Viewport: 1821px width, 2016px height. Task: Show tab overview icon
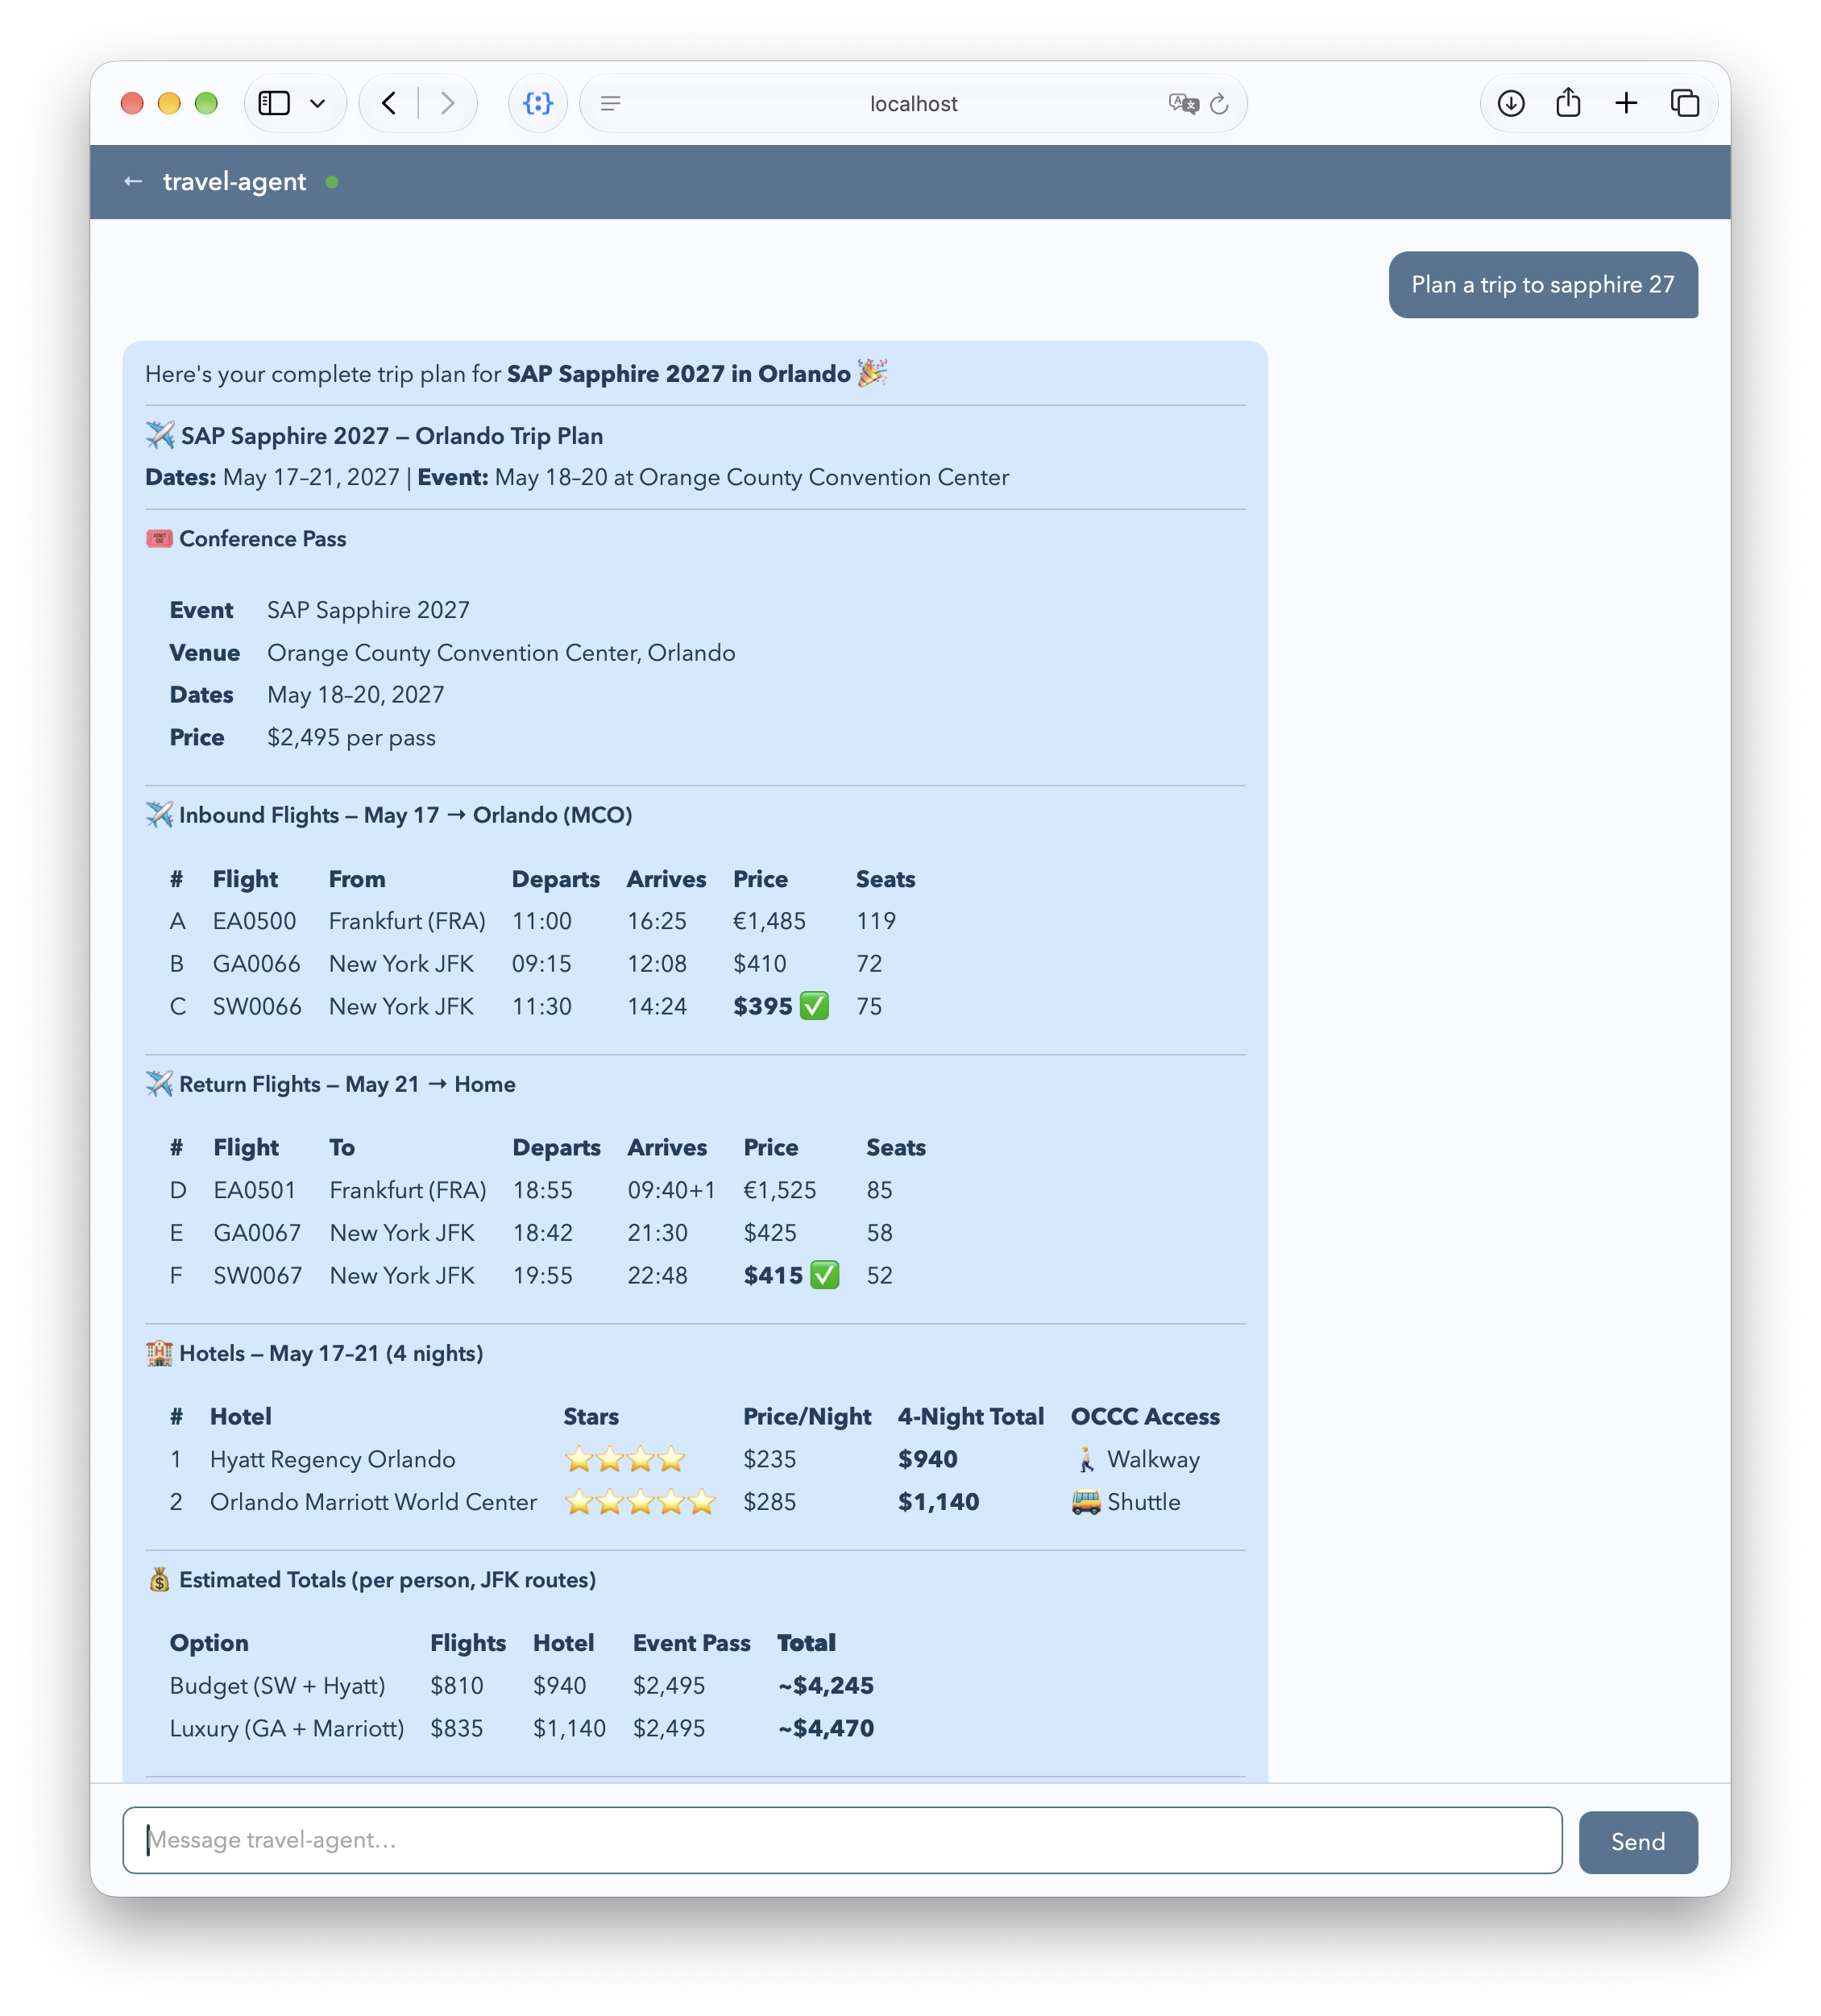(x=1684, y=103)
